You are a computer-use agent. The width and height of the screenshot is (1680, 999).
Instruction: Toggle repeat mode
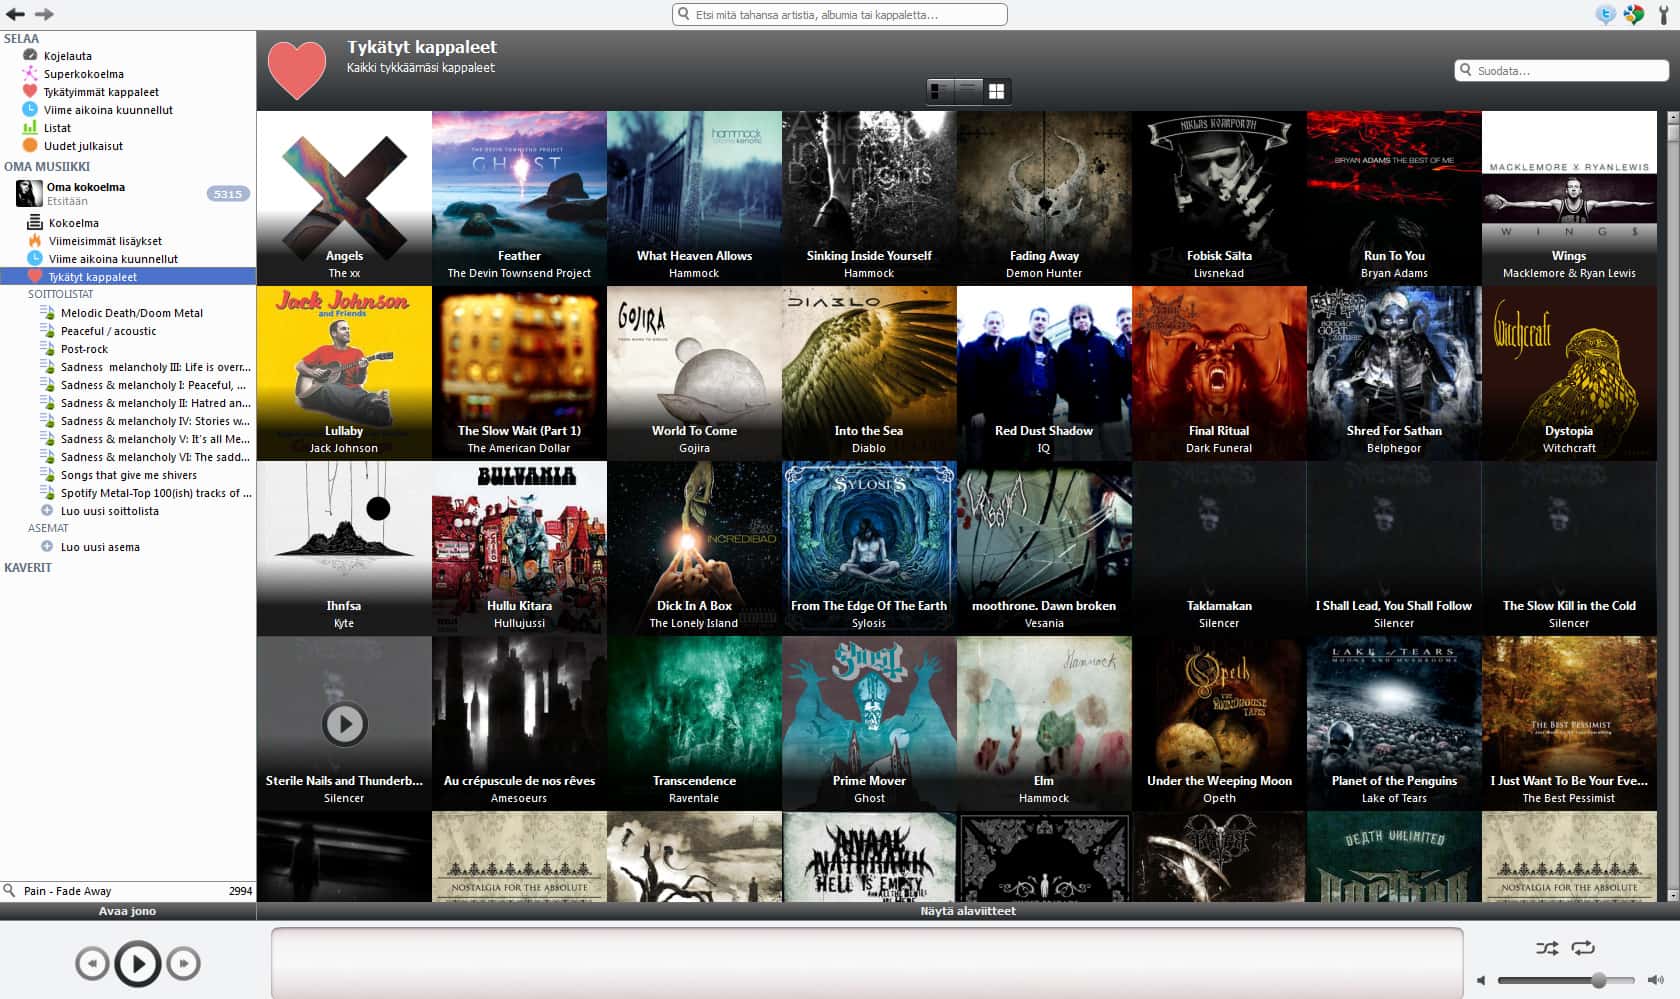point(1583,948)
